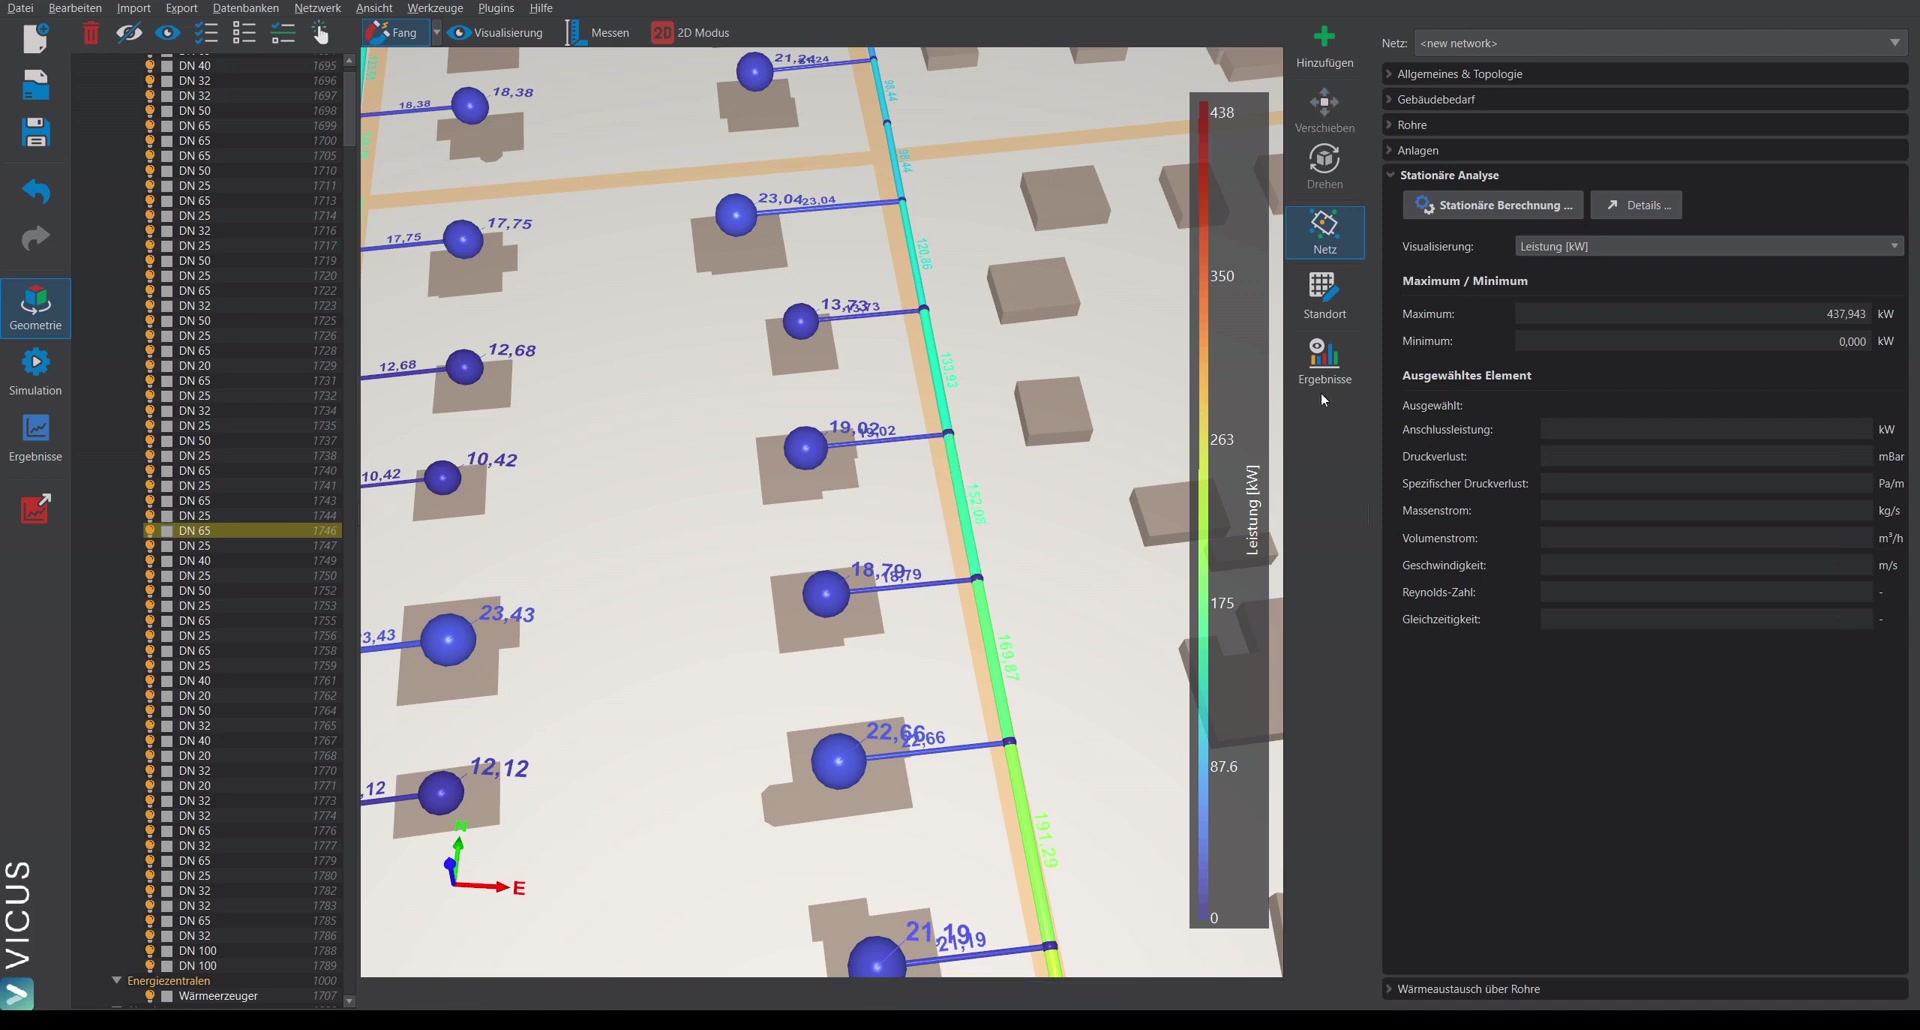Viewport: 1920px width, 1030px height.
Task: Toggle lightbulb visibility of pipe 1729
Action: [150, 366]
